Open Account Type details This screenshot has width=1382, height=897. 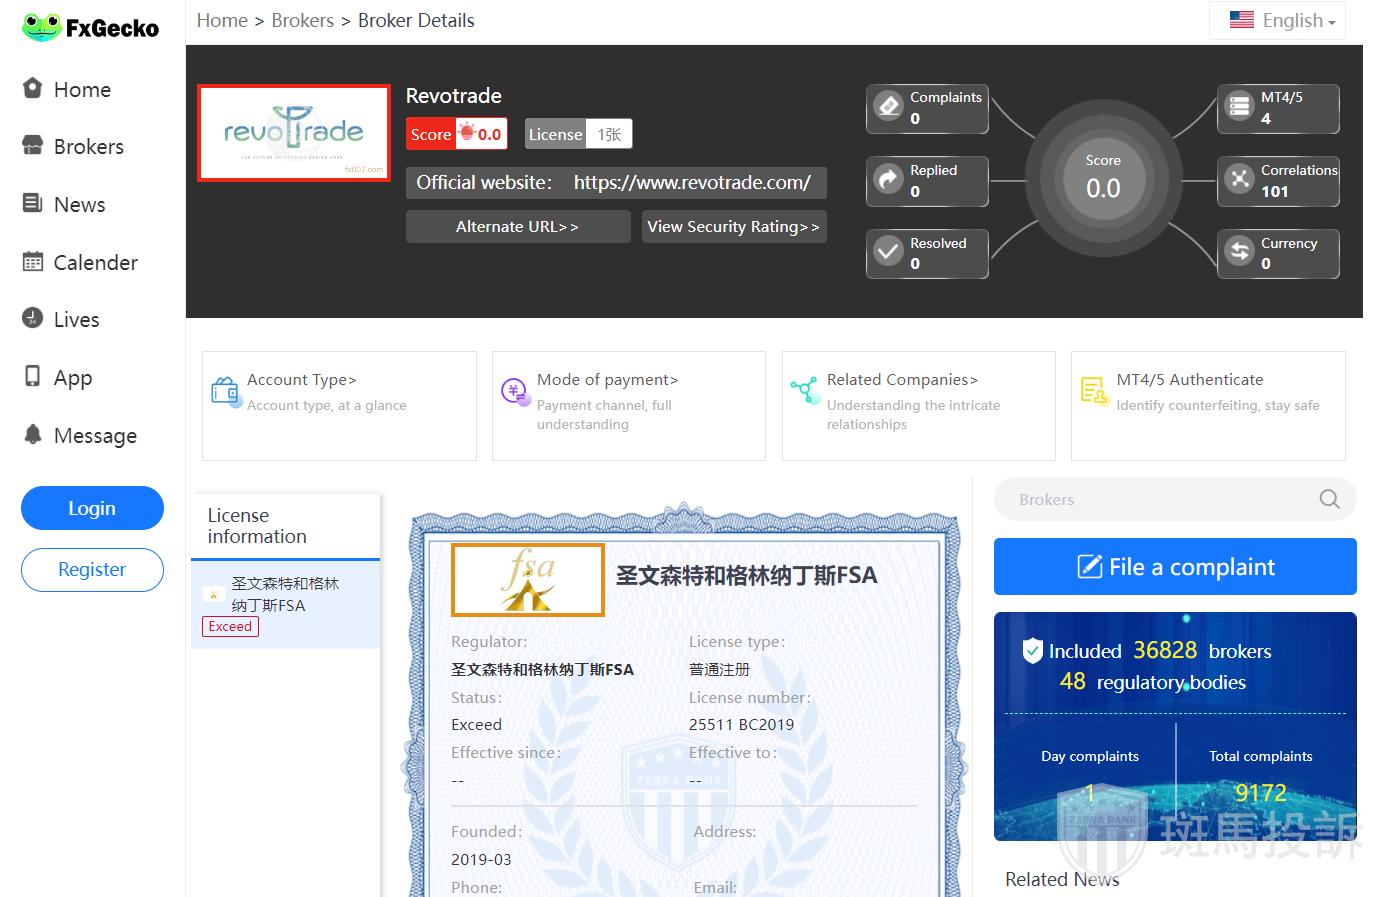point(301,380)
